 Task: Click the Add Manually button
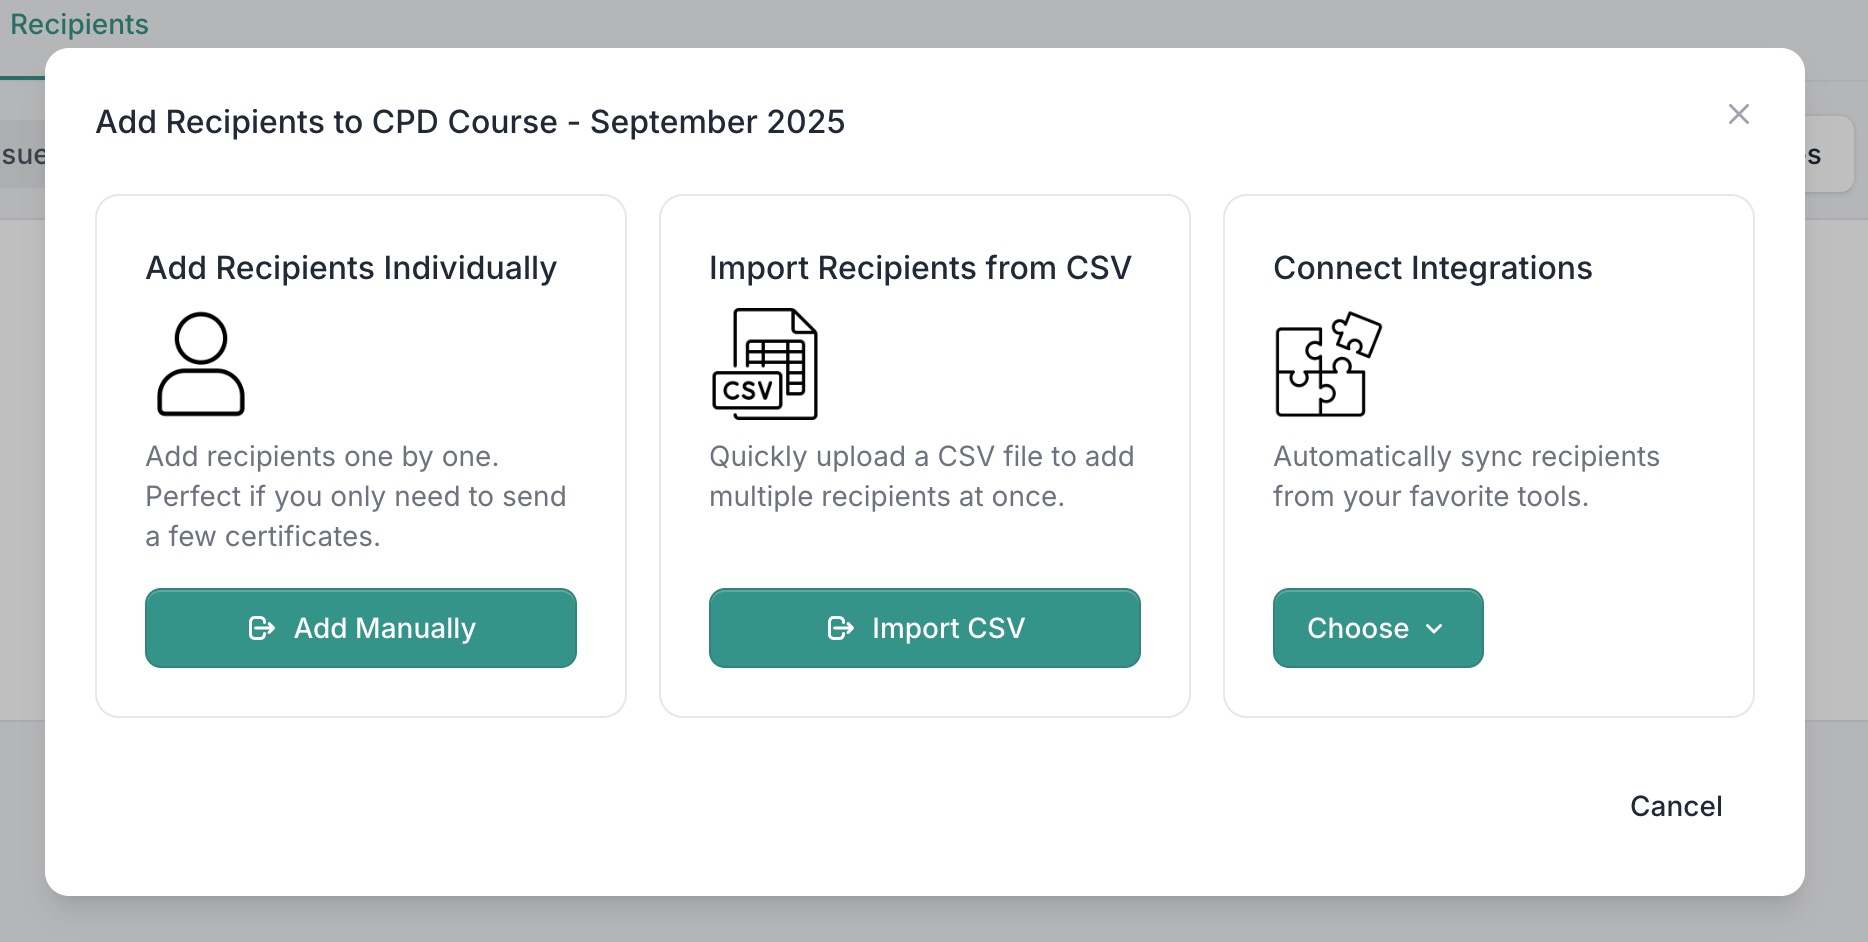tap(360, 628)
